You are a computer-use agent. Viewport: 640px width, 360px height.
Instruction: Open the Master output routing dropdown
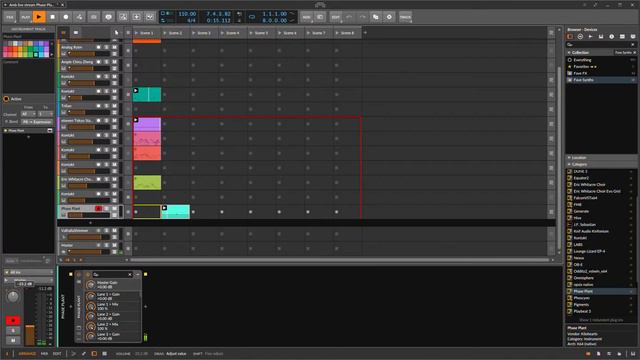(29, 280)
